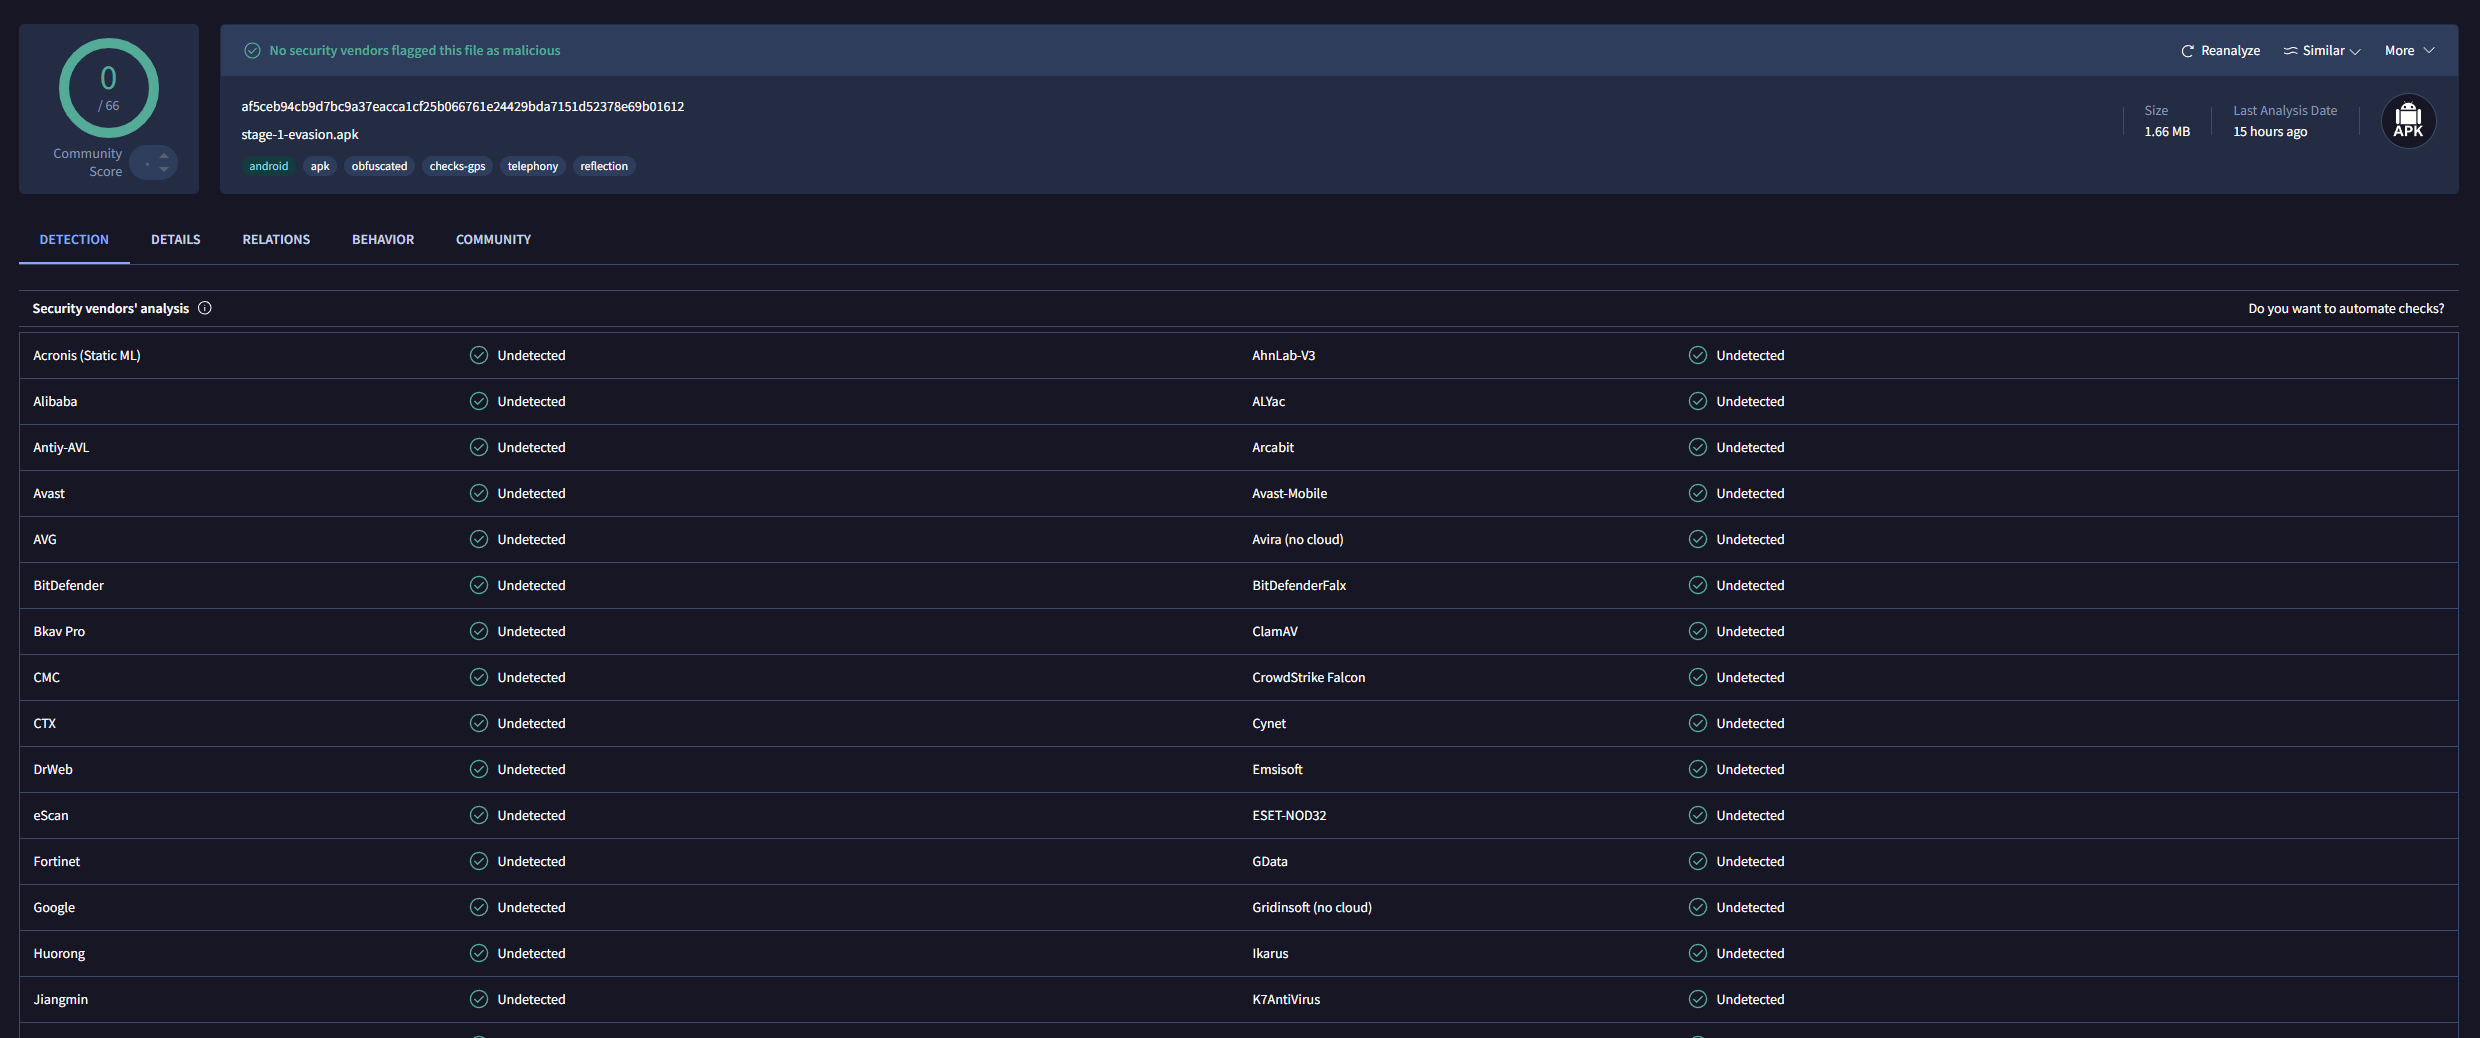Click the Fortinet vendor name

57,862
